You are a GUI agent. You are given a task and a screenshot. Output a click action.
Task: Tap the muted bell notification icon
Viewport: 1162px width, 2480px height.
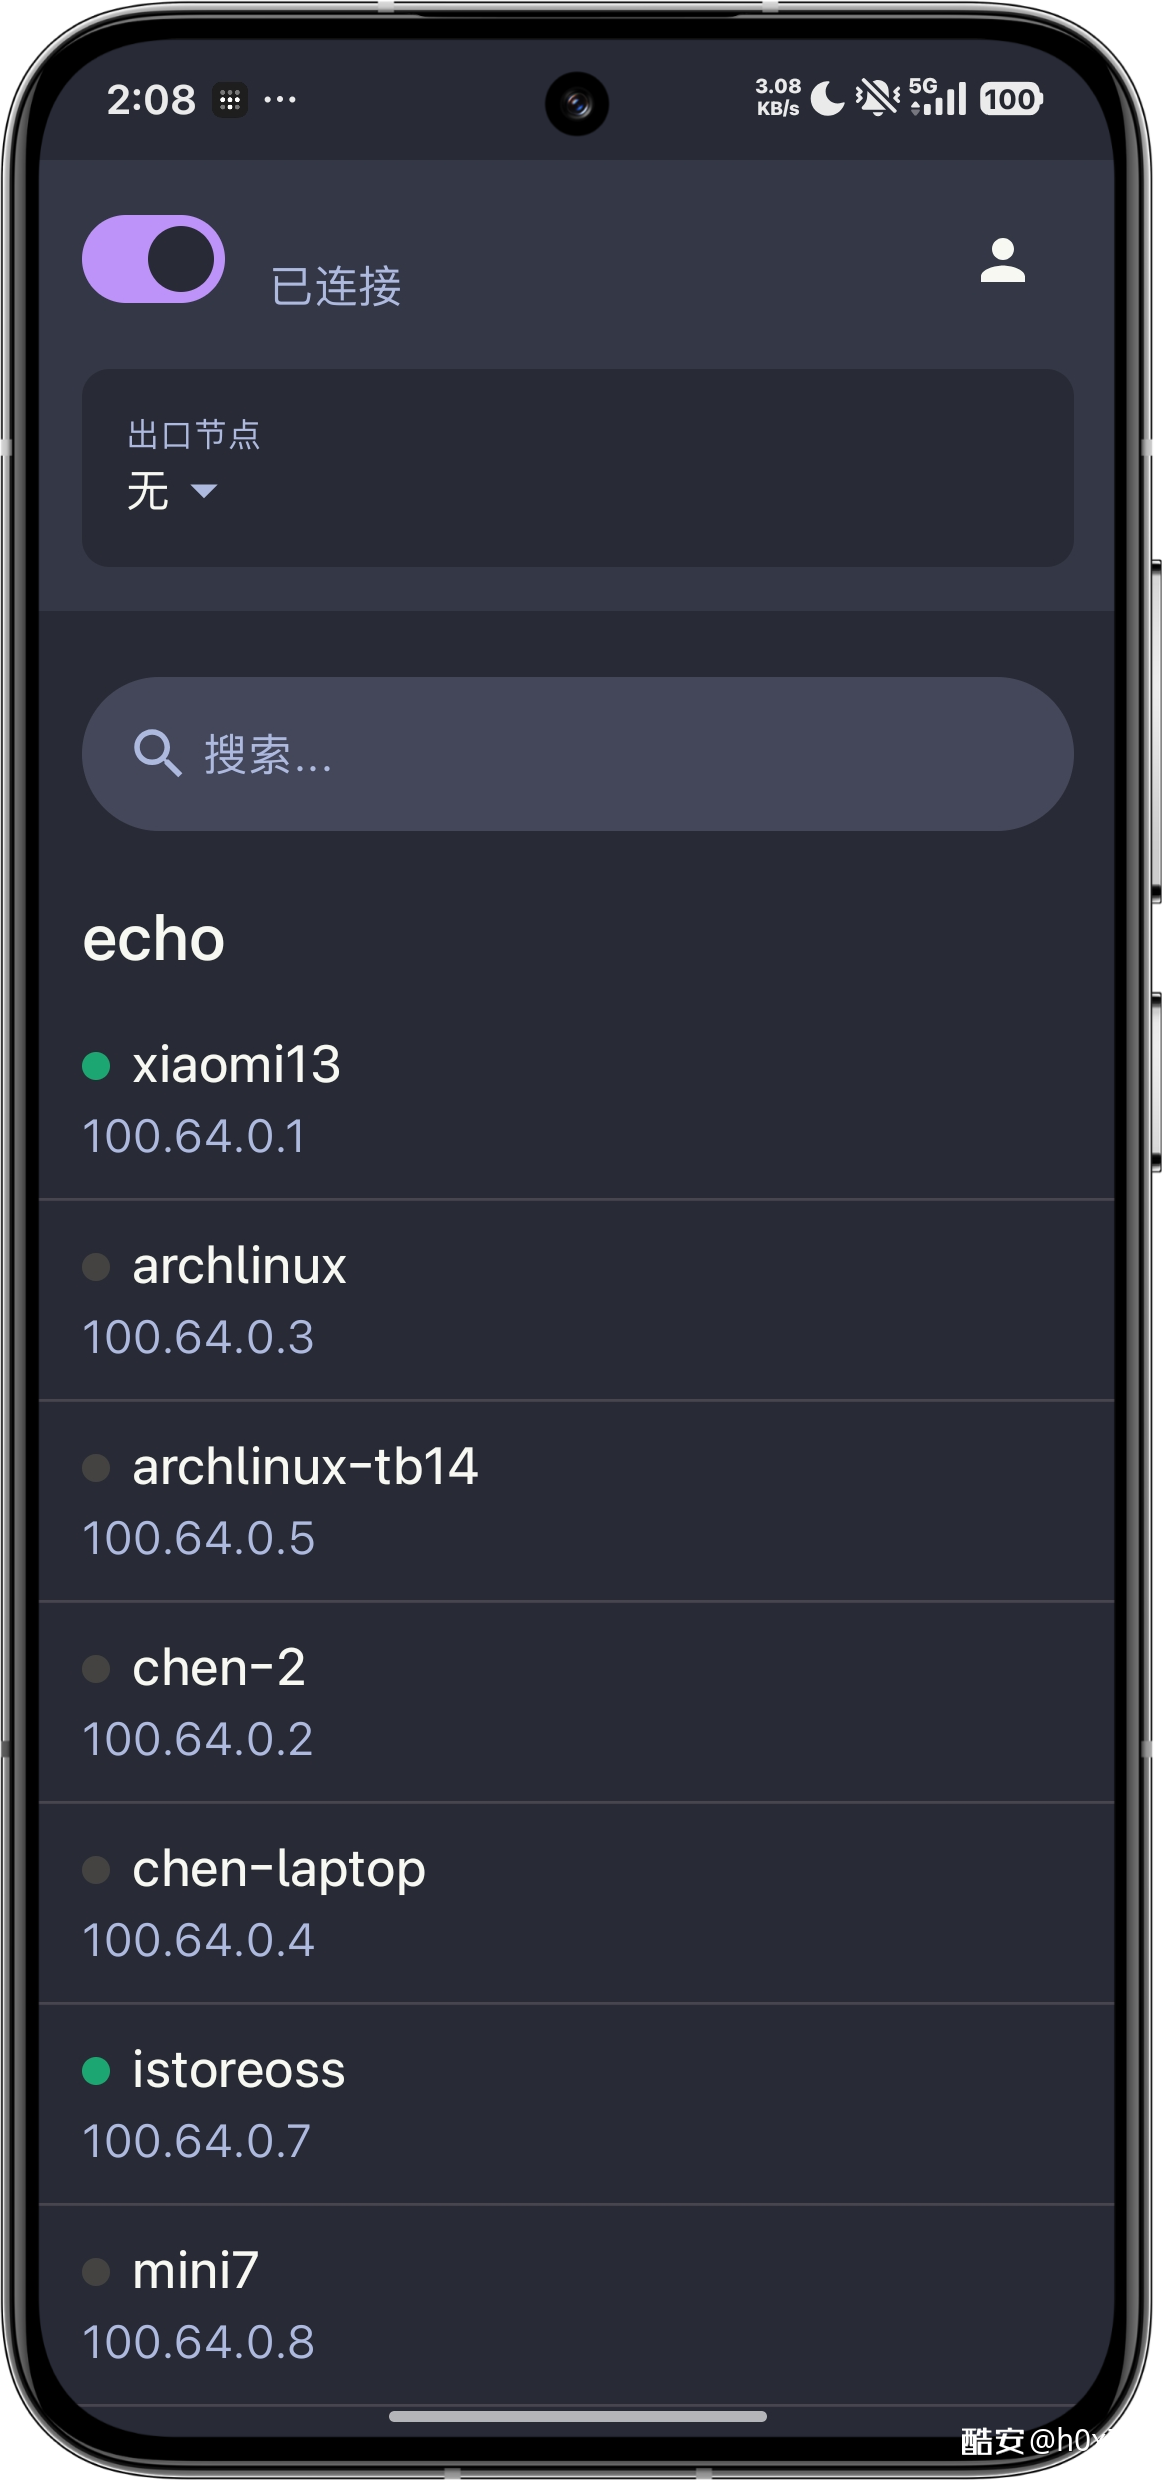pyautogui.click(x=877, y=98)
